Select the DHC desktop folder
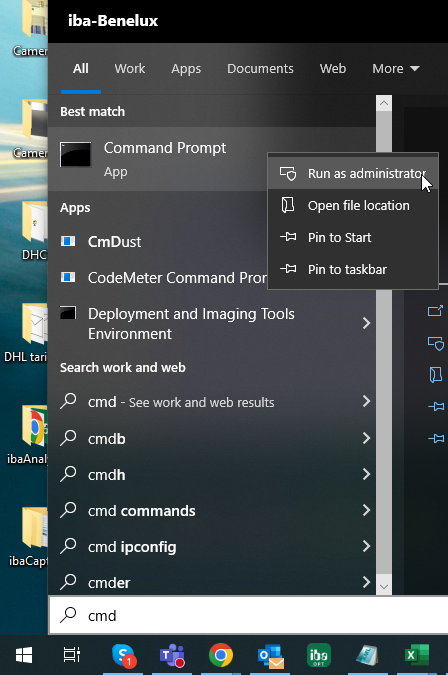This screenshot has width=448, height=675. tap(34, 231)
